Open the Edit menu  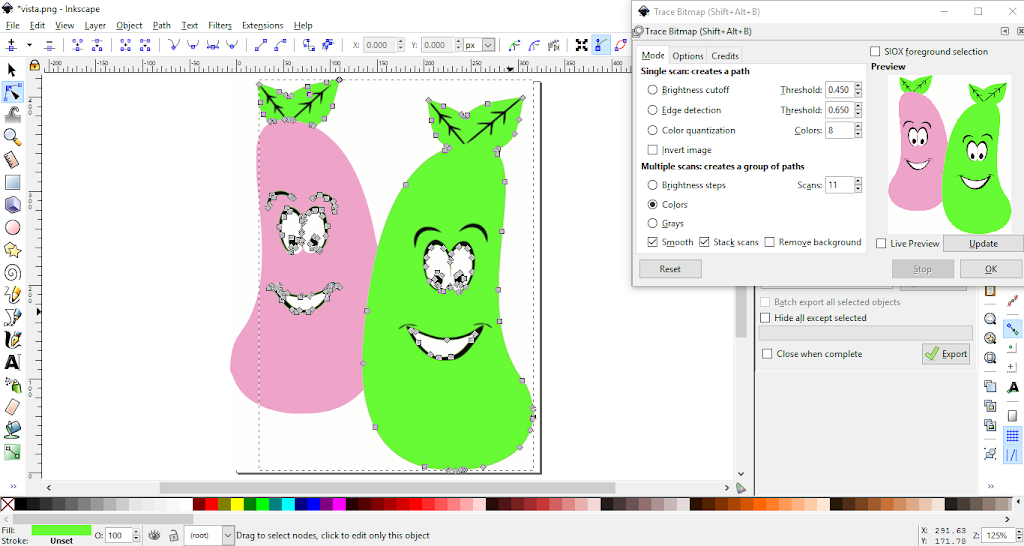pos(37,25)
